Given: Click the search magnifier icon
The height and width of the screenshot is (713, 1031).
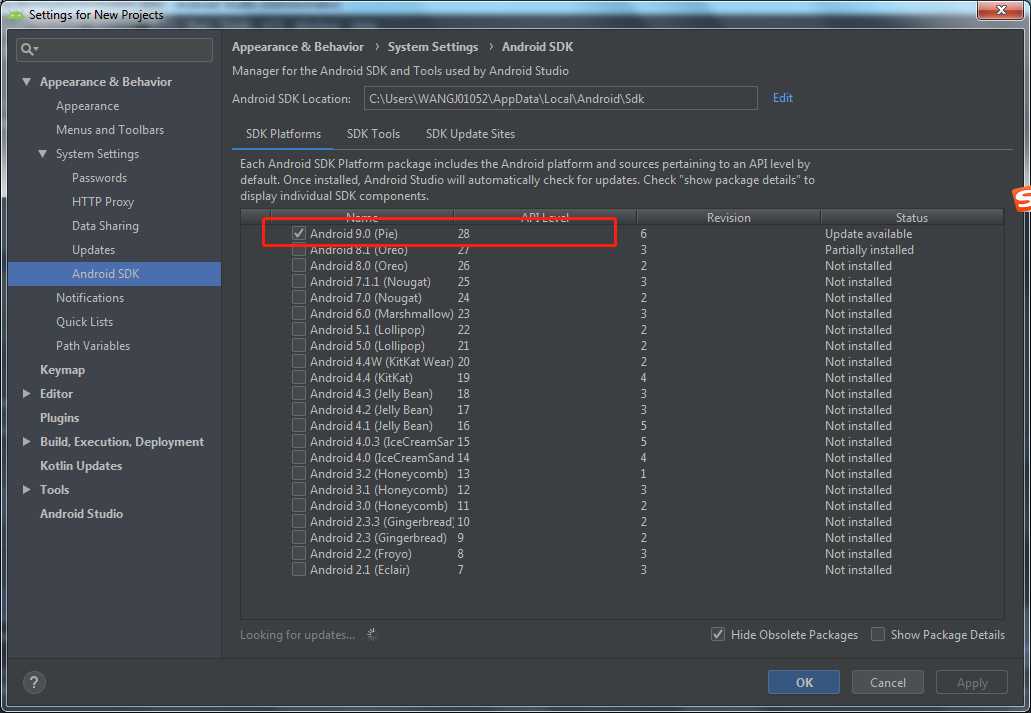Looking at the screenshot, I should (x=29, y=49).
